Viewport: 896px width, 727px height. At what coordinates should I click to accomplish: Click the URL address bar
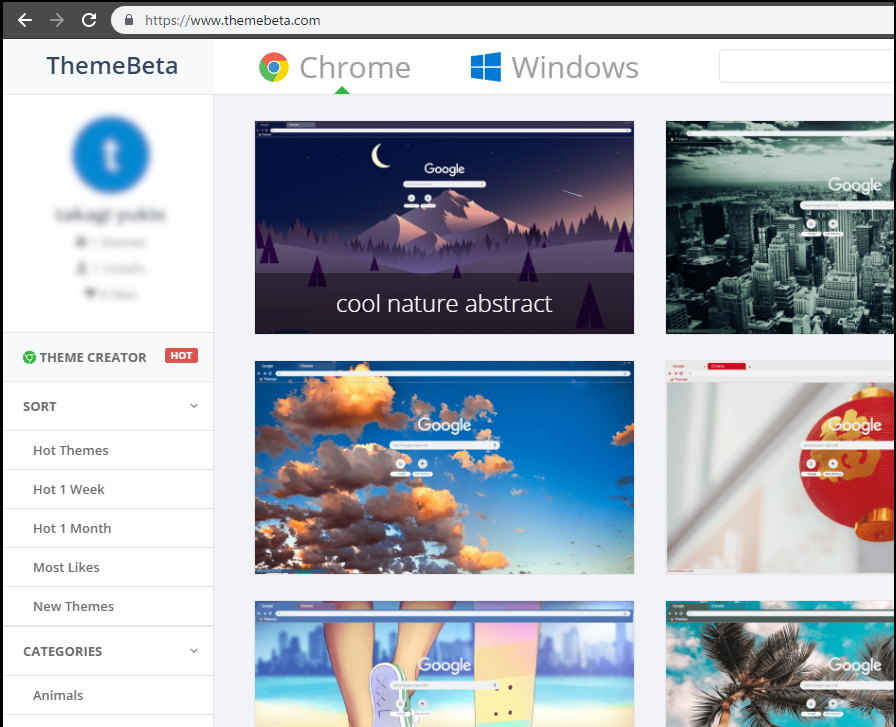click(x=503, y=21)
